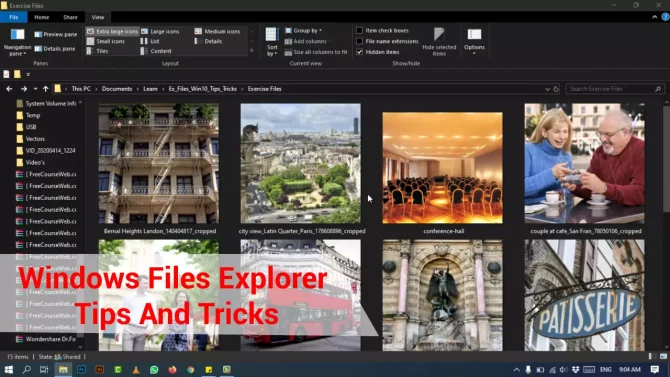Refresh the current folder
The width and height of the screenshot is (670, 377).
556,89
